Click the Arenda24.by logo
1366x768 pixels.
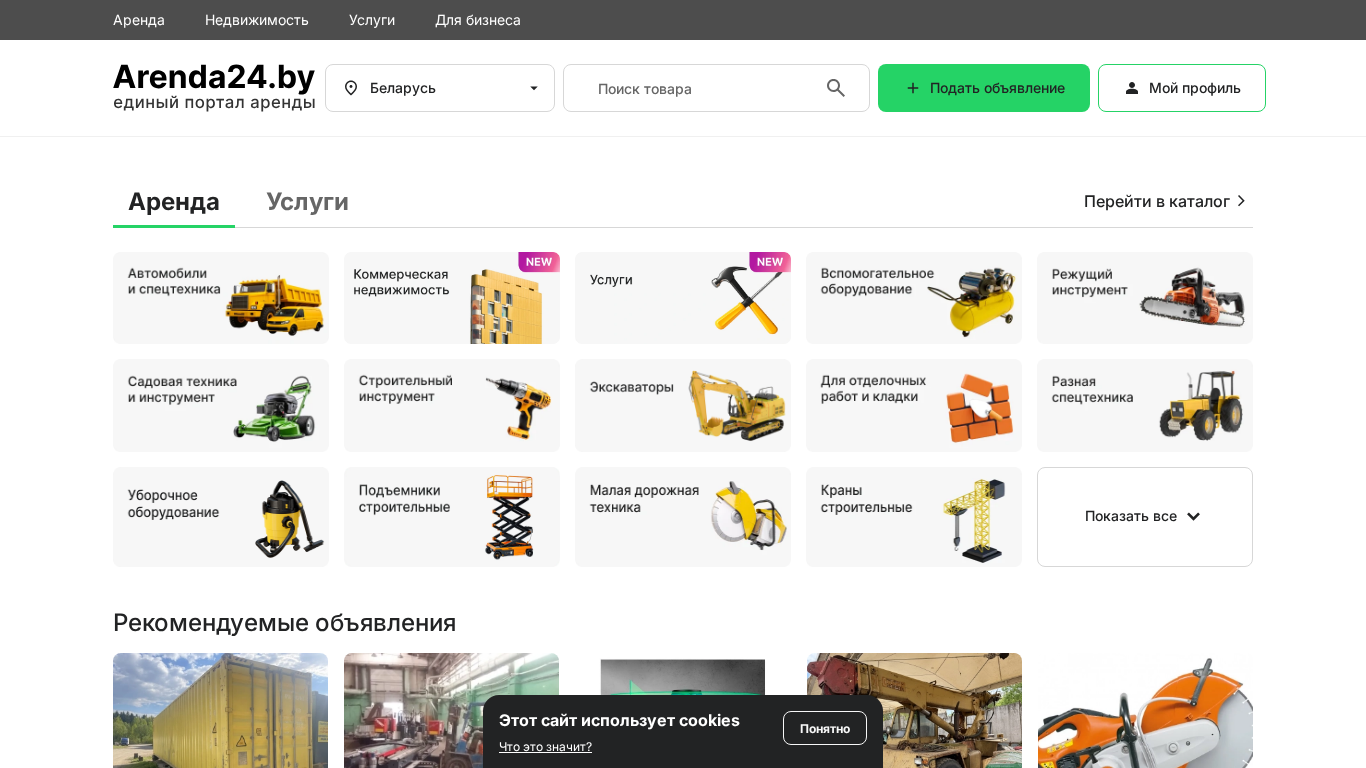tap(214, 77)
